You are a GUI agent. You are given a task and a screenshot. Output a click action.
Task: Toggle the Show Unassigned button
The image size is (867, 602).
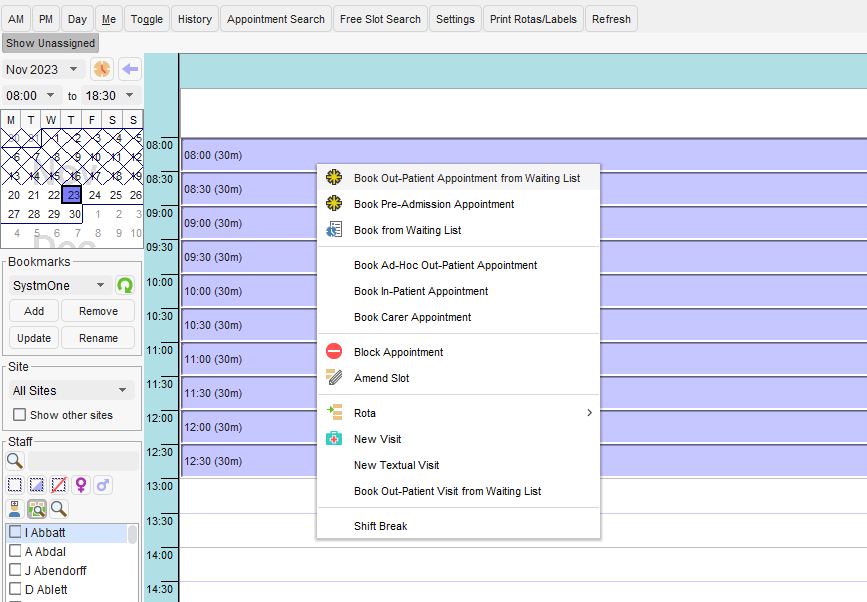[50, 43]
